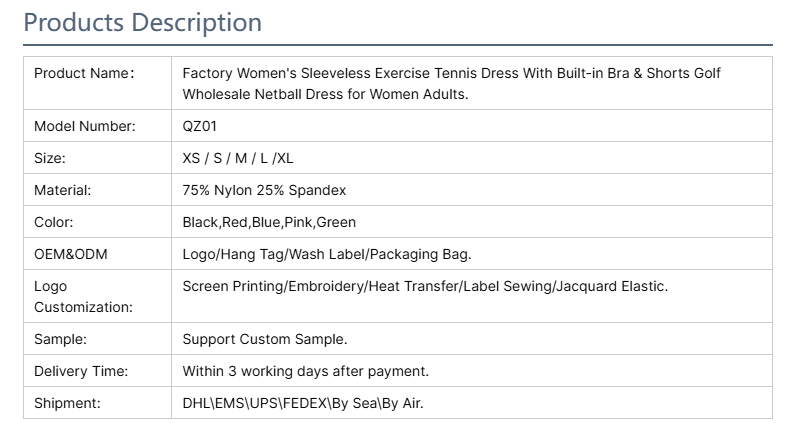Select the Black,Red,Blue,Pink,Green color list
Viewport: 811px width, 423px height.
click(x=269, y=222)
